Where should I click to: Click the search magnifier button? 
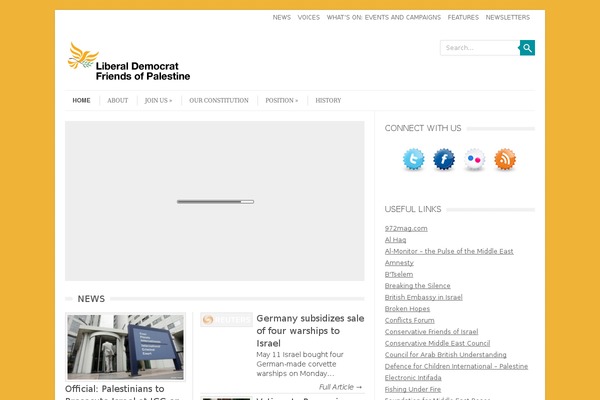click(527, 48)
